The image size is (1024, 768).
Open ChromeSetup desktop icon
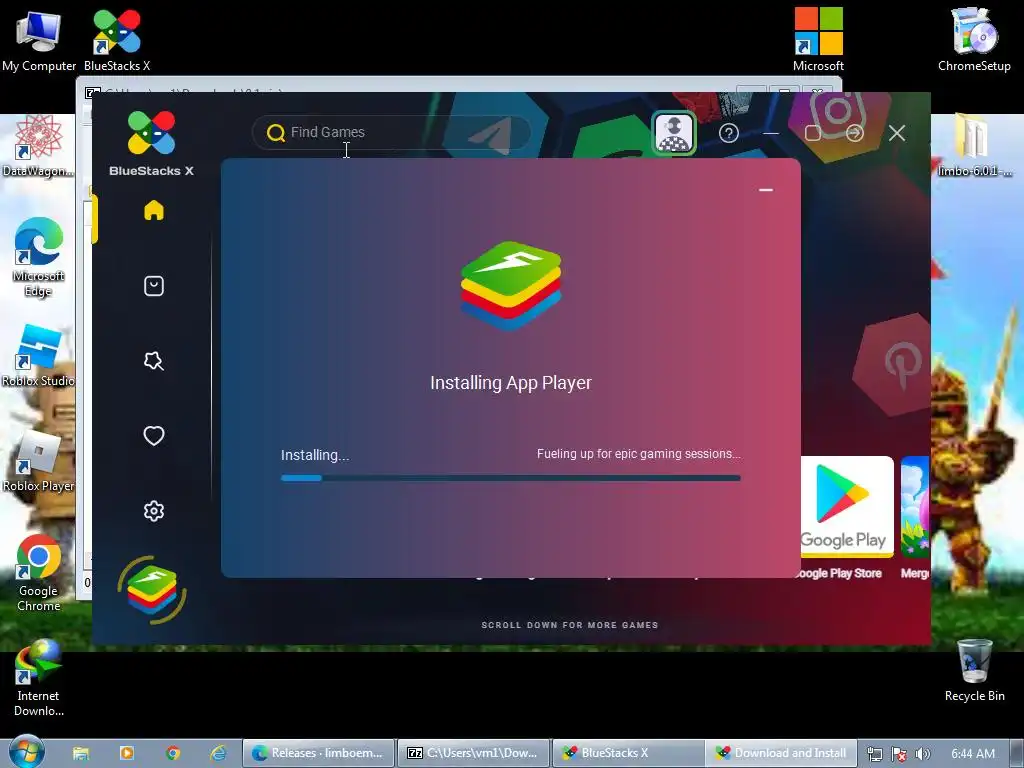tap(974, 40)
